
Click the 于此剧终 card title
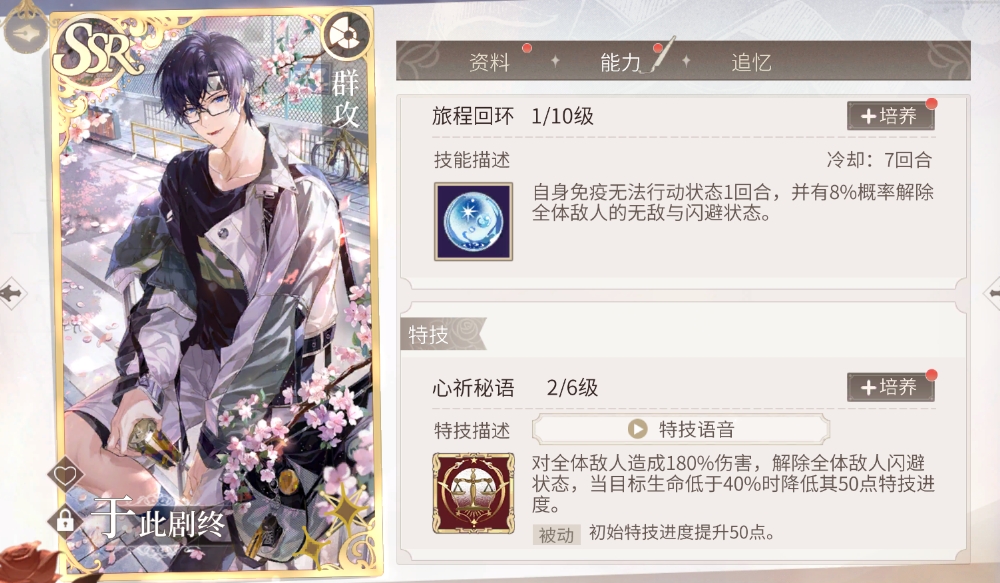pos(157,519)
